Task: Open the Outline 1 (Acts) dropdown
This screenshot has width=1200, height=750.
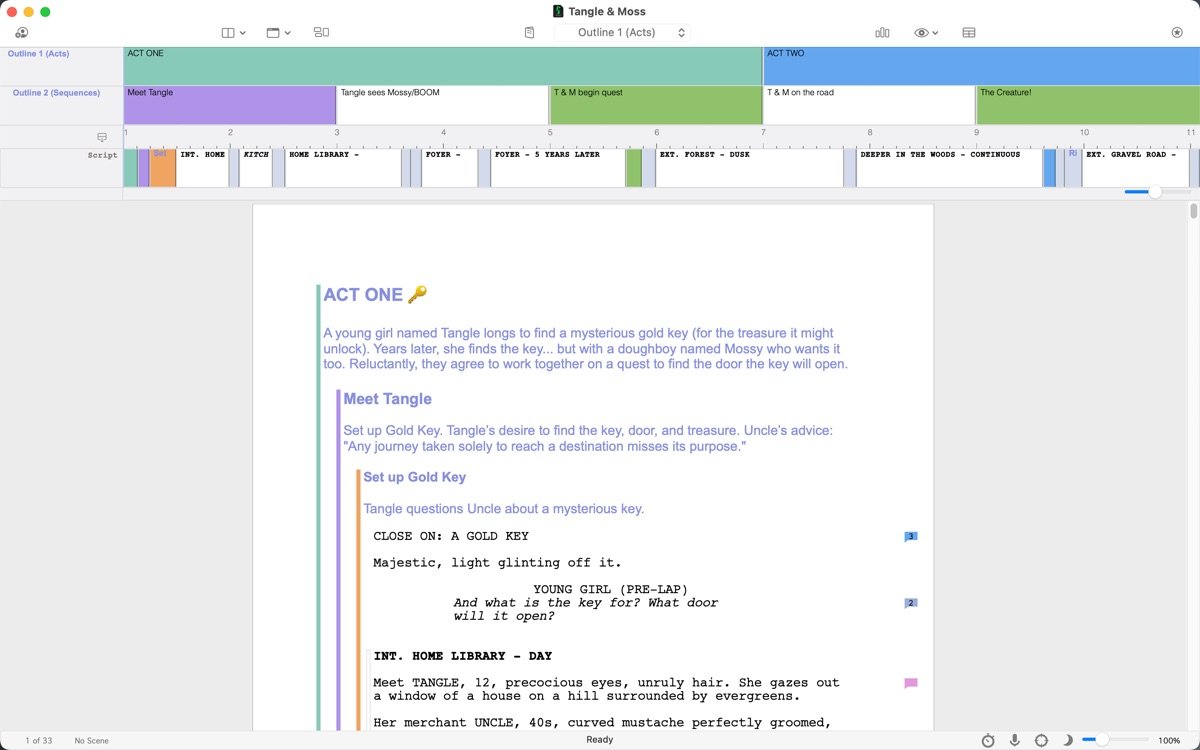Action: click(622, 32)
